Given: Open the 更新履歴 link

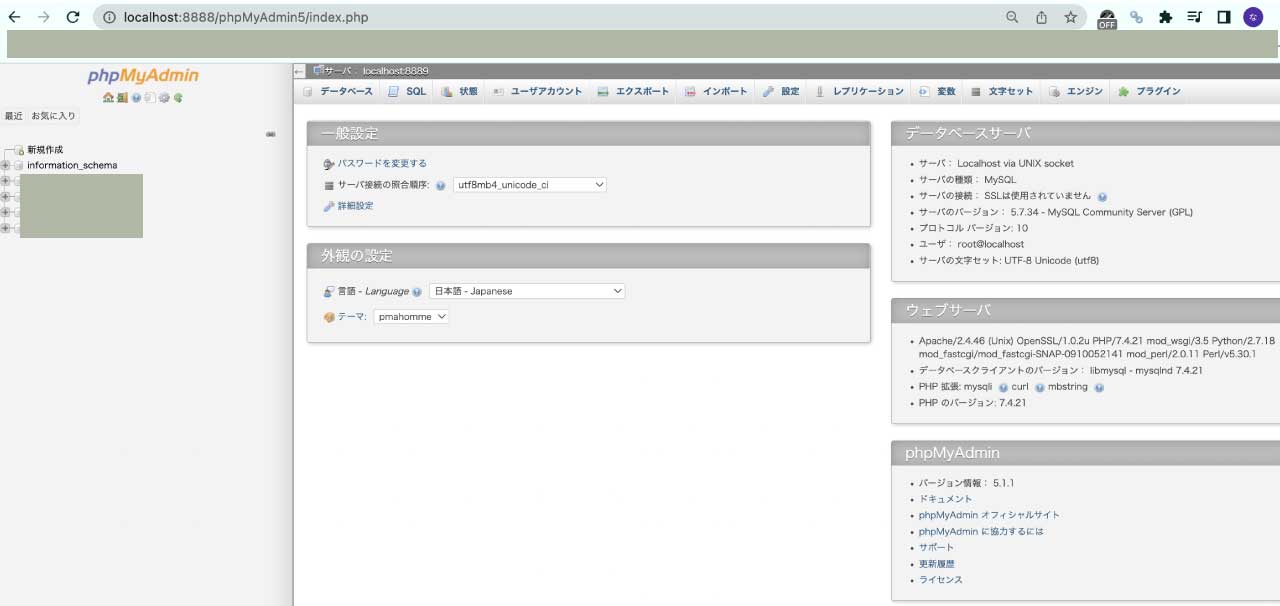Looking at the screenshot, I should [x=937, y=564].
